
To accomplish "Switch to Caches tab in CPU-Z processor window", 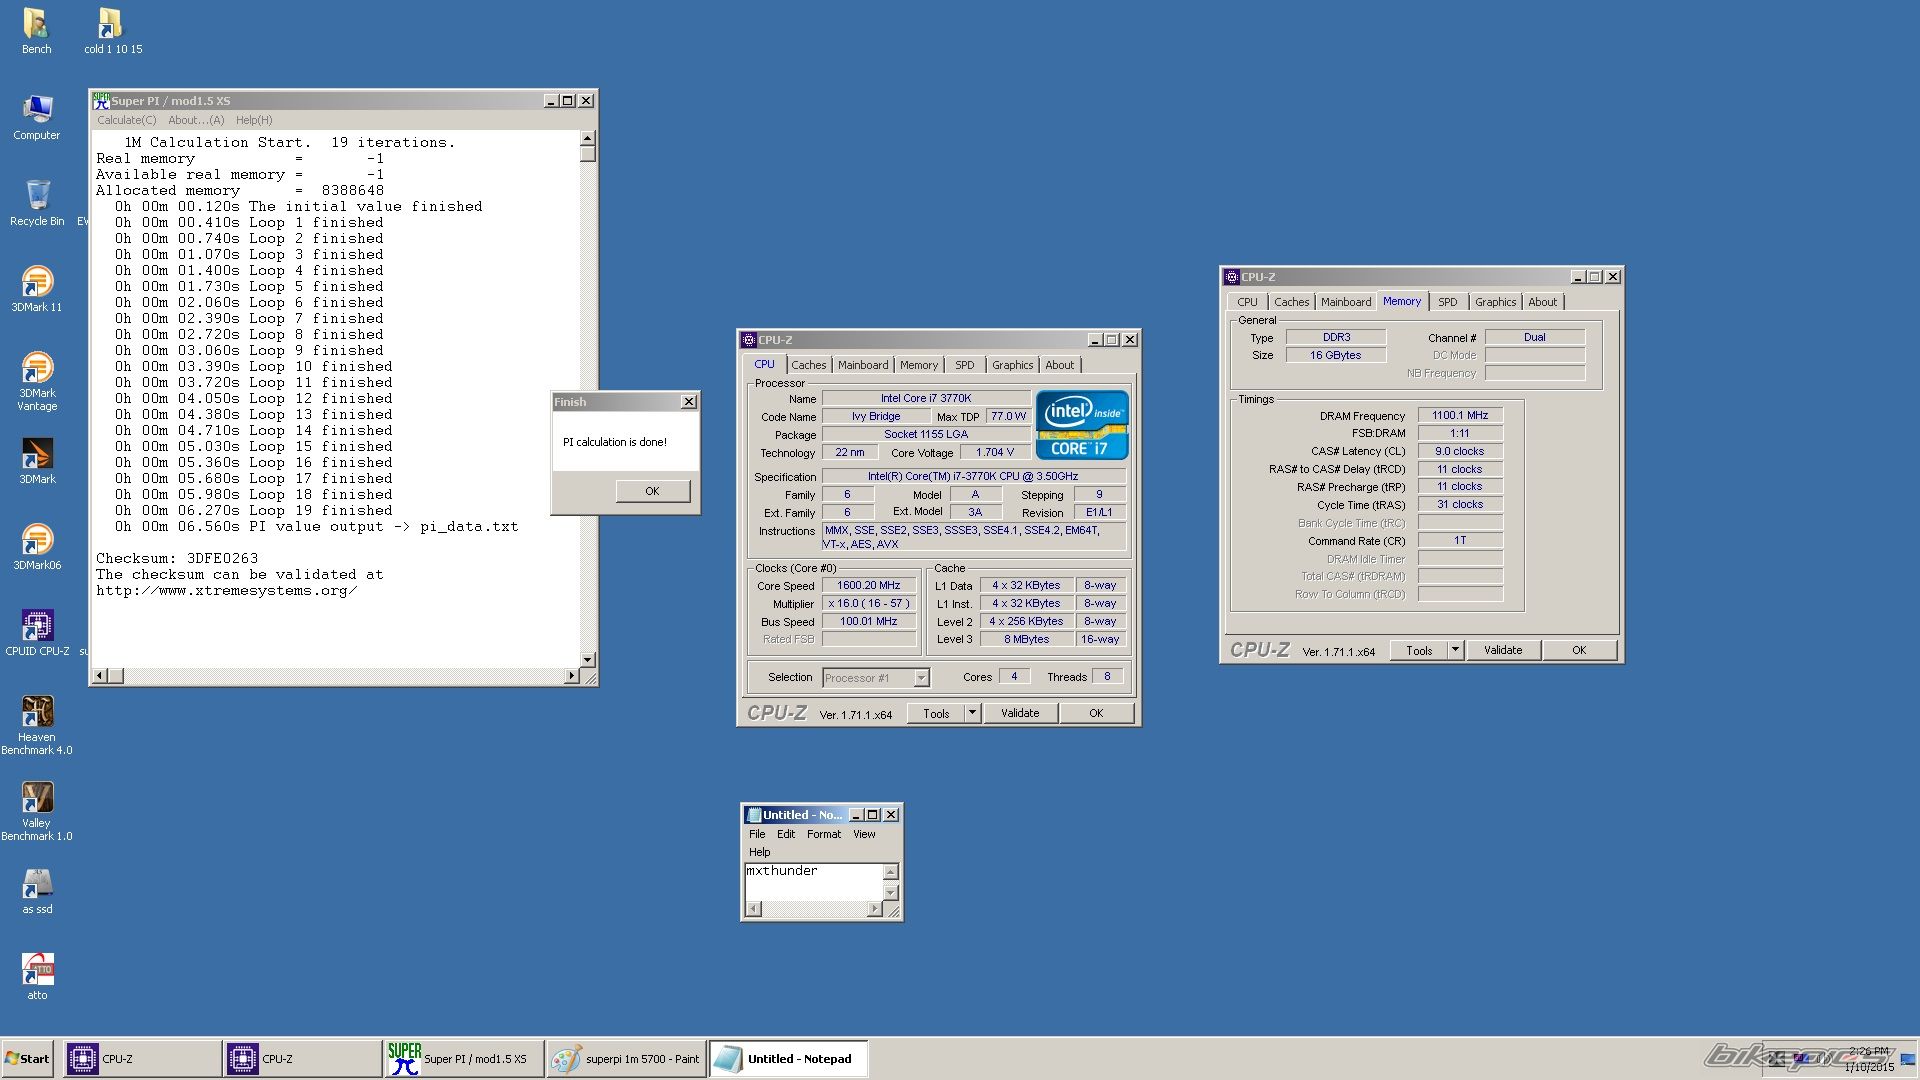I will 809,365.
